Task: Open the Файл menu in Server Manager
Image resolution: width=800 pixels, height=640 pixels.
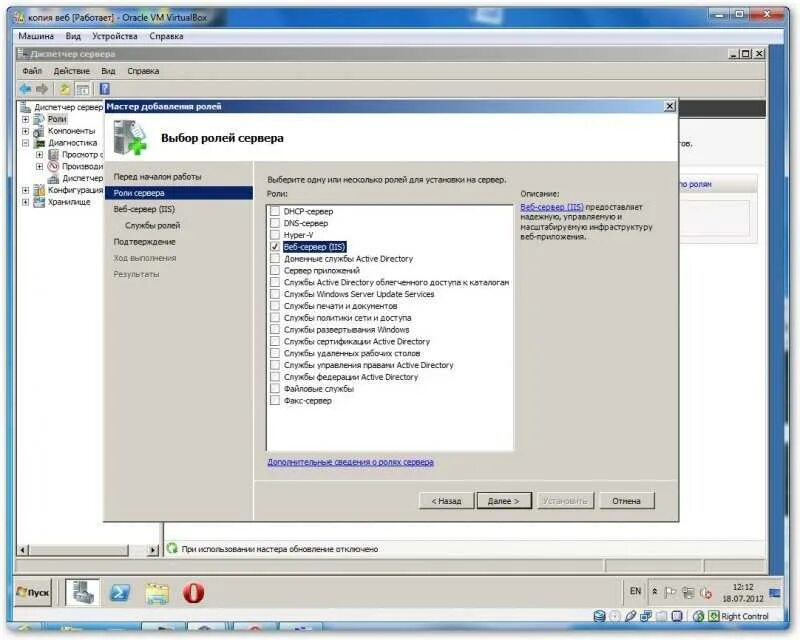Action: [32, 71]
